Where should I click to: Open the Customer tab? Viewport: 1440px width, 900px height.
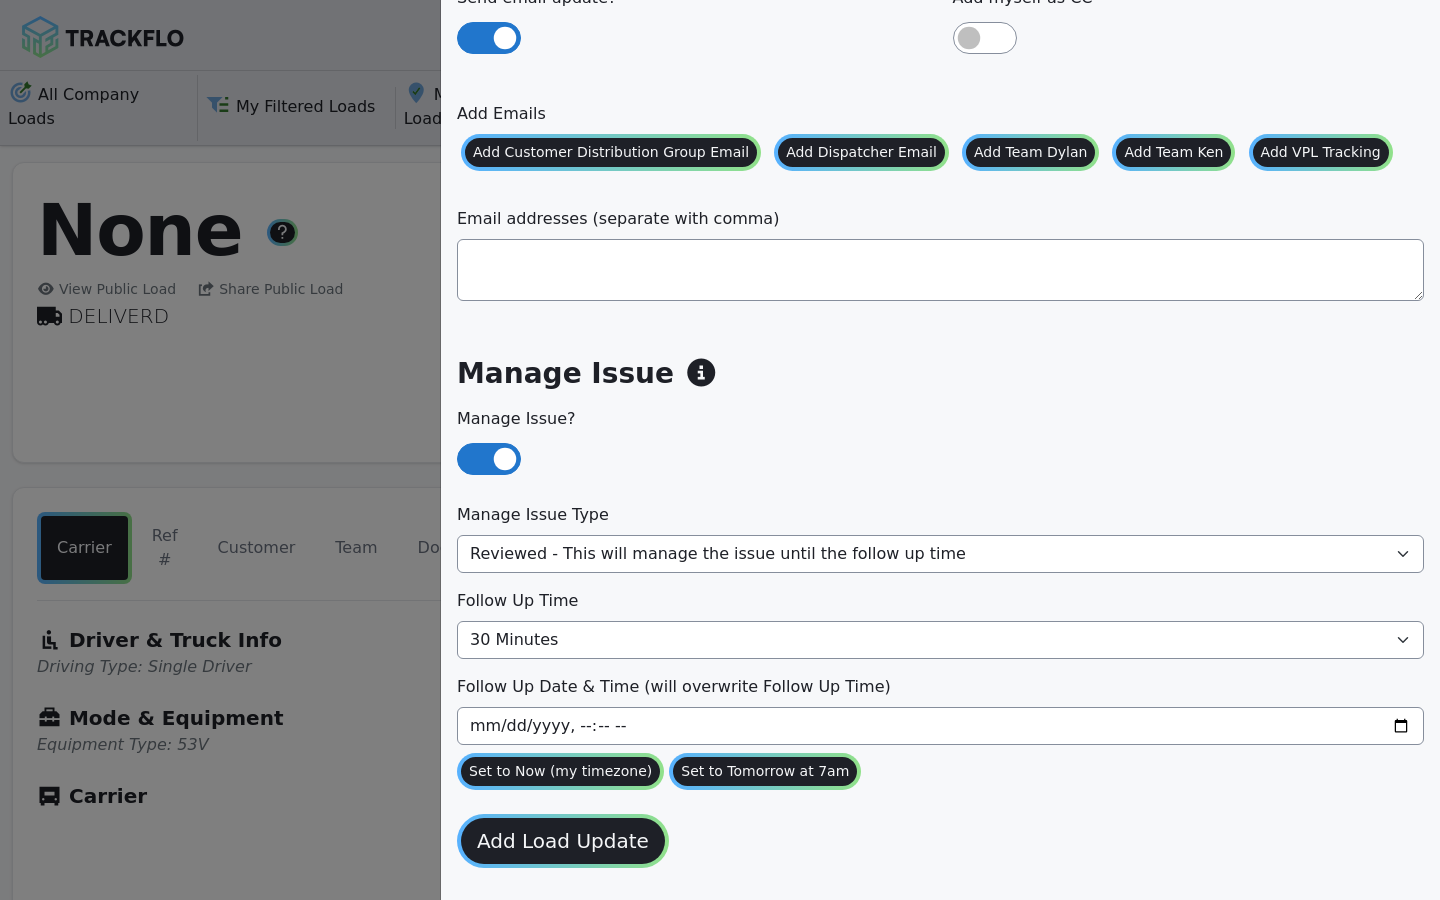pos(256,548)
